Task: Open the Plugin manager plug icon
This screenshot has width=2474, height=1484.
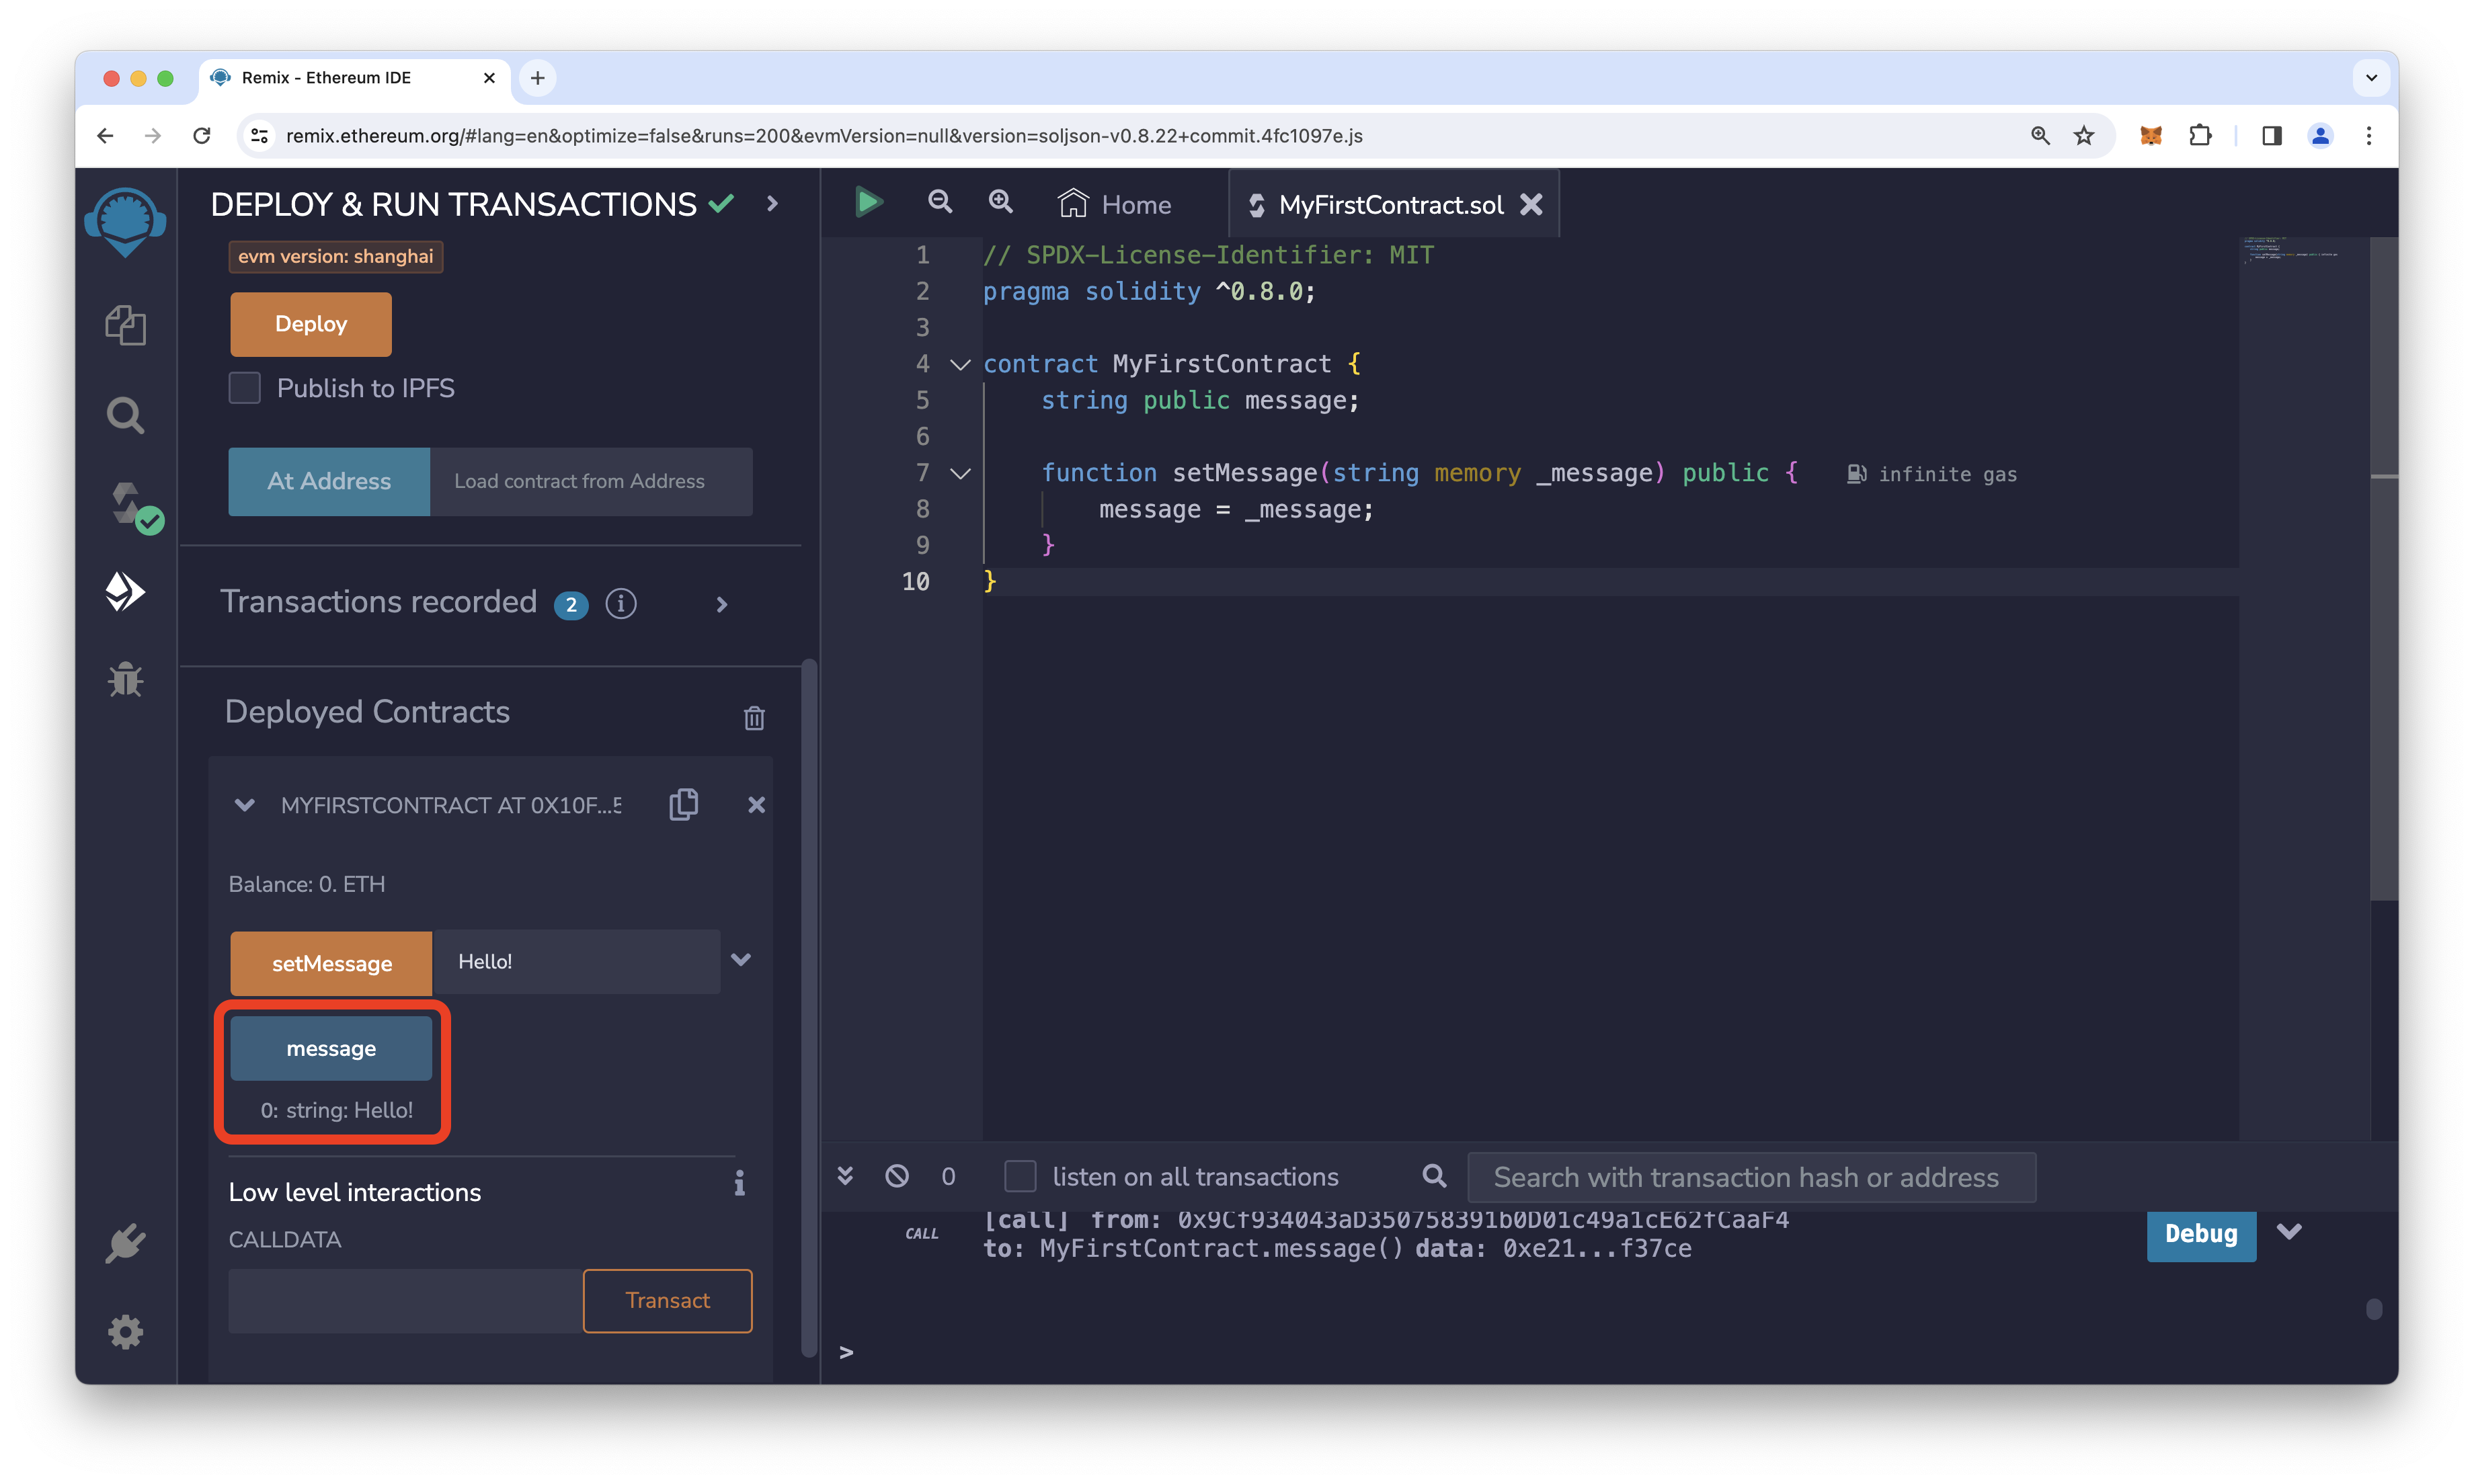Action: [125, 1243]
